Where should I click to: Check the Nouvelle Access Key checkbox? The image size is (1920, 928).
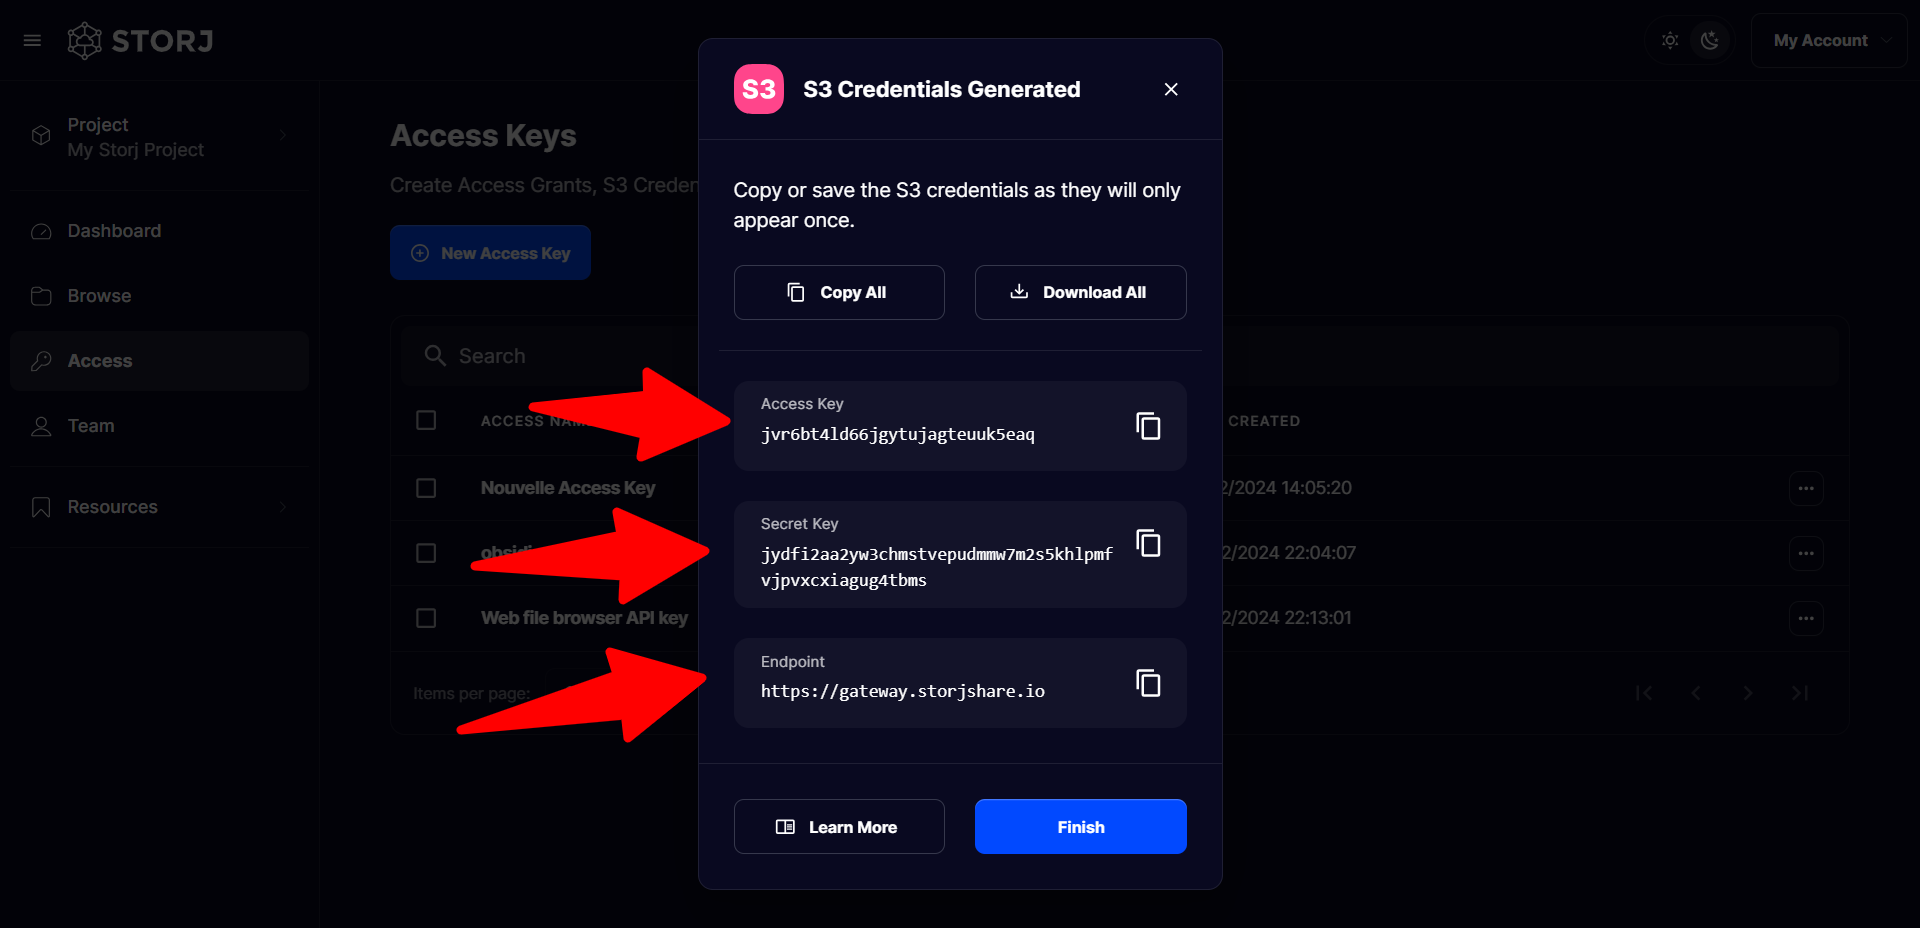pos(426,488)
